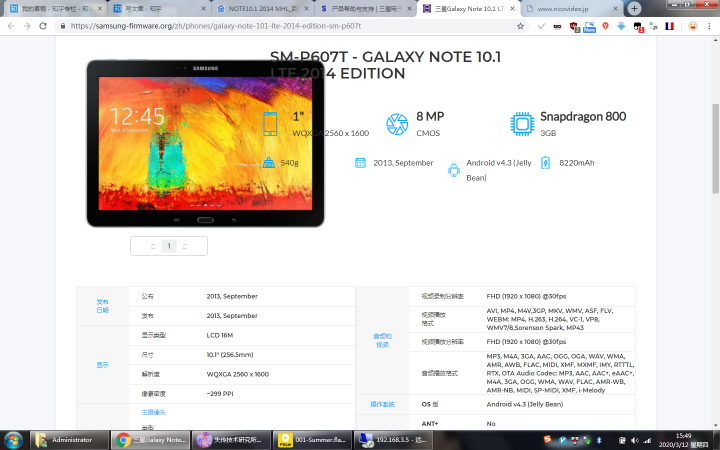Click the release date section label in blue
The image size is (720, 450).
[x=102, y=306]
